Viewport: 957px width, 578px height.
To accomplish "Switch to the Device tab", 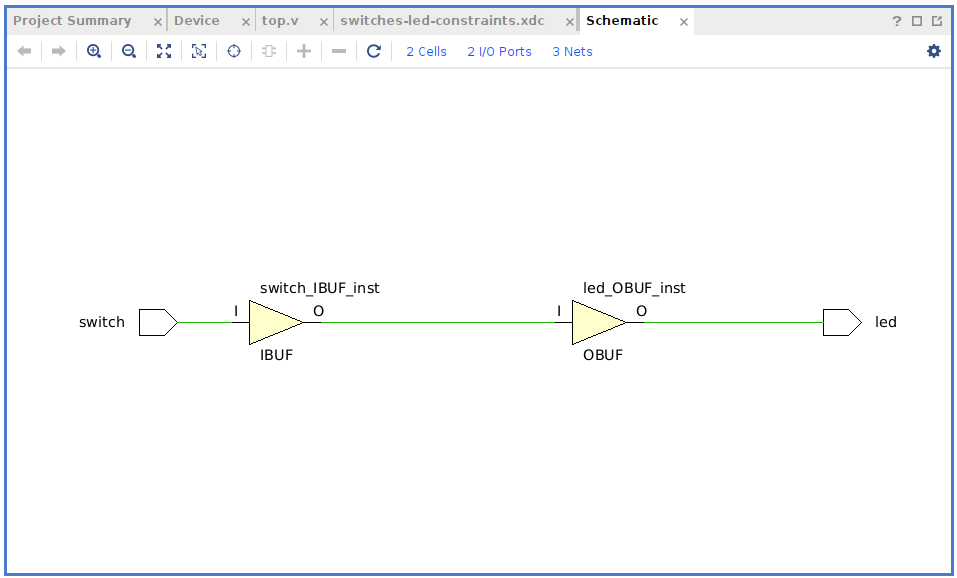I will click(197, 20).
